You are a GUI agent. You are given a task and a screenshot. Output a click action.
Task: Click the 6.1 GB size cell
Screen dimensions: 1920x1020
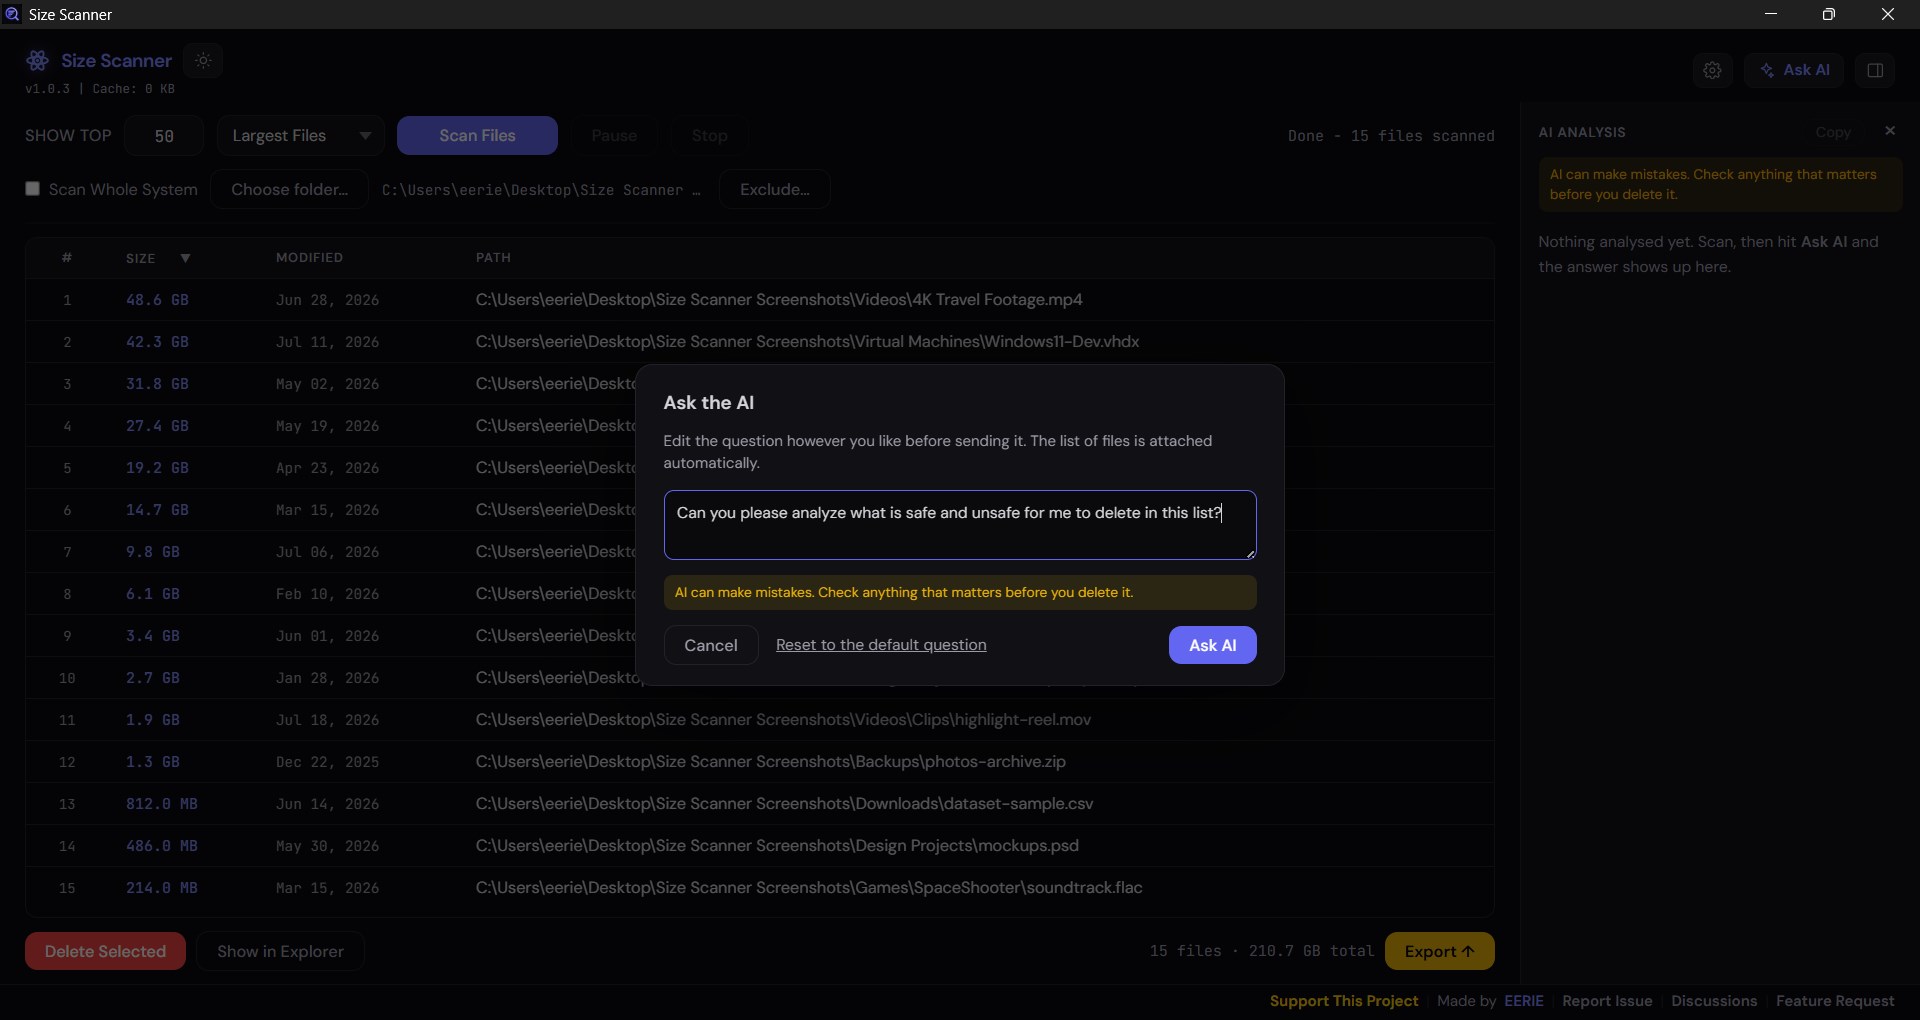[153, 594]
